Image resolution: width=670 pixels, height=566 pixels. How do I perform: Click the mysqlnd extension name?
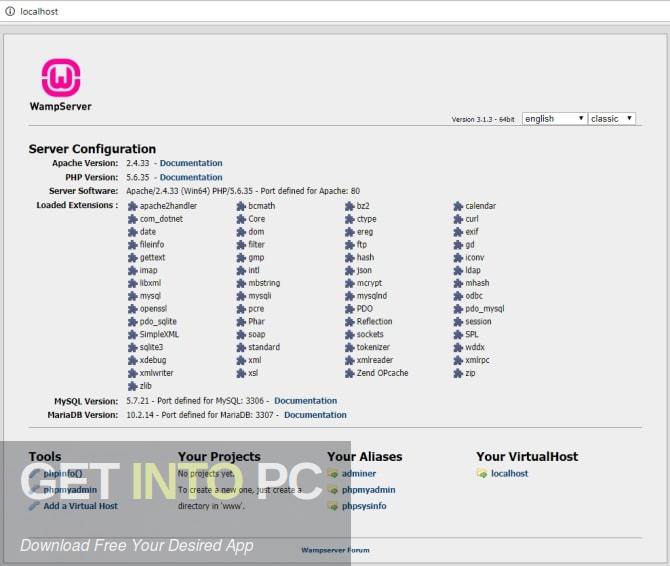coord(372,296)
